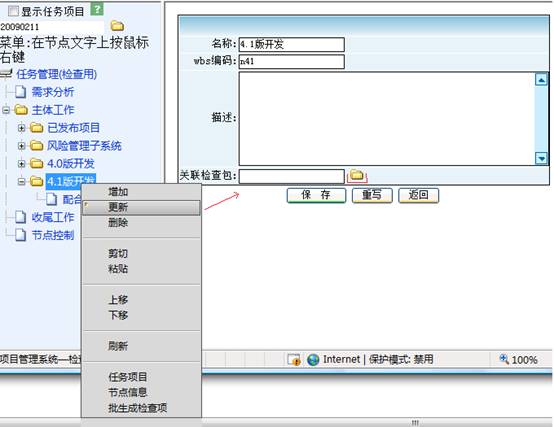The width and height of the screenshot is (554, 427).
Task: Click the security warning icon in status bar
Action: coord(294,360)
